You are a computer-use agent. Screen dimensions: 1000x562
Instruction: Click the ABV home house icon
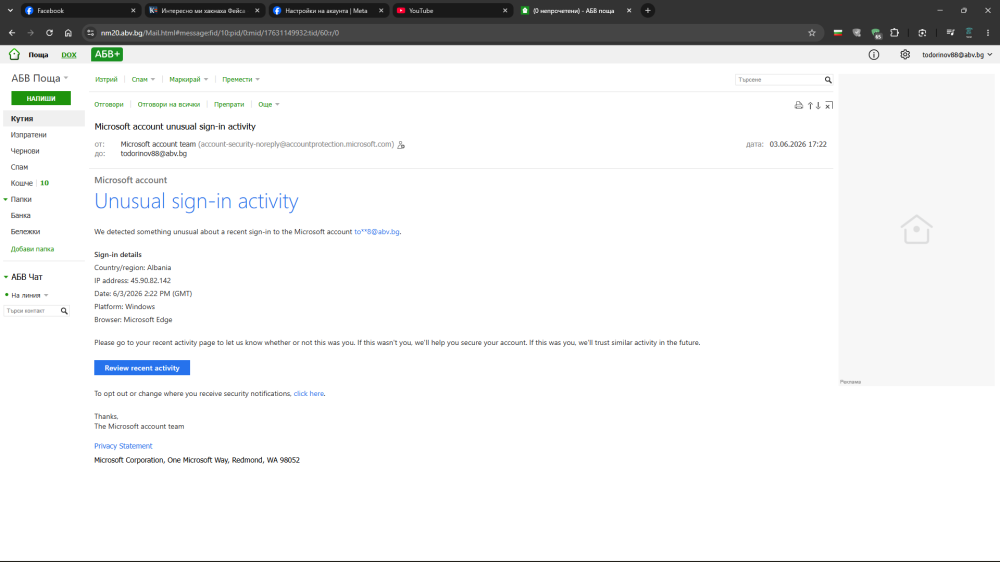14,54
